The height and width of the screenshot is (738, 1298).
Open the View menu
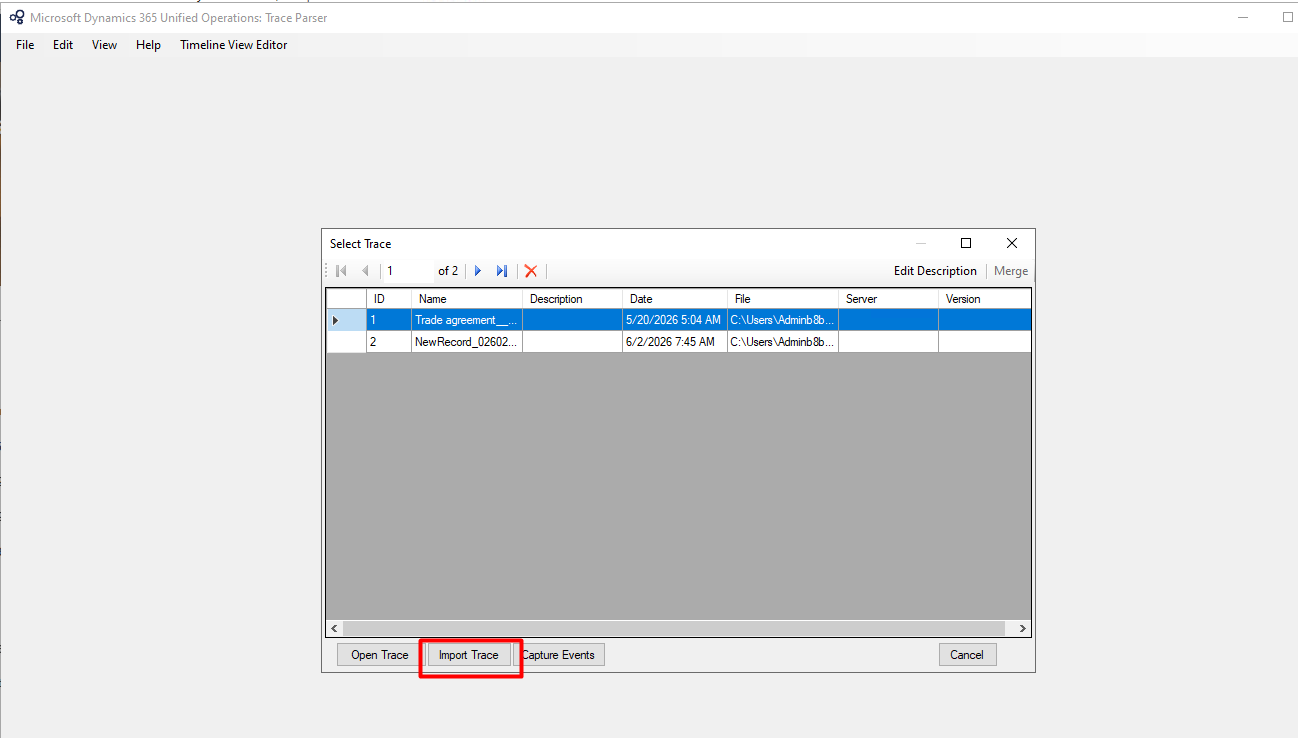point(104,45)
